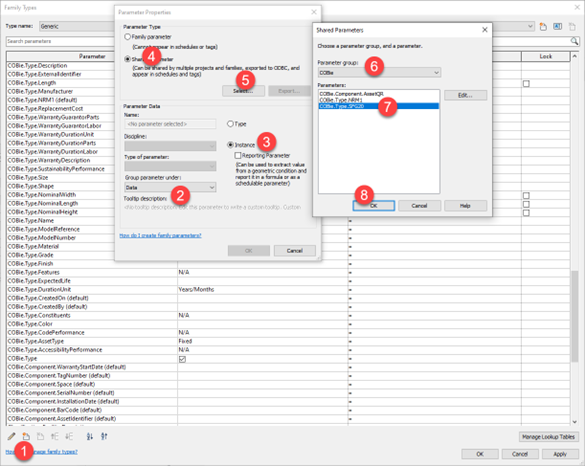Viewport: 585px width, 466px height.
Task: Click the Lock column header
Action: pos(545,56)
